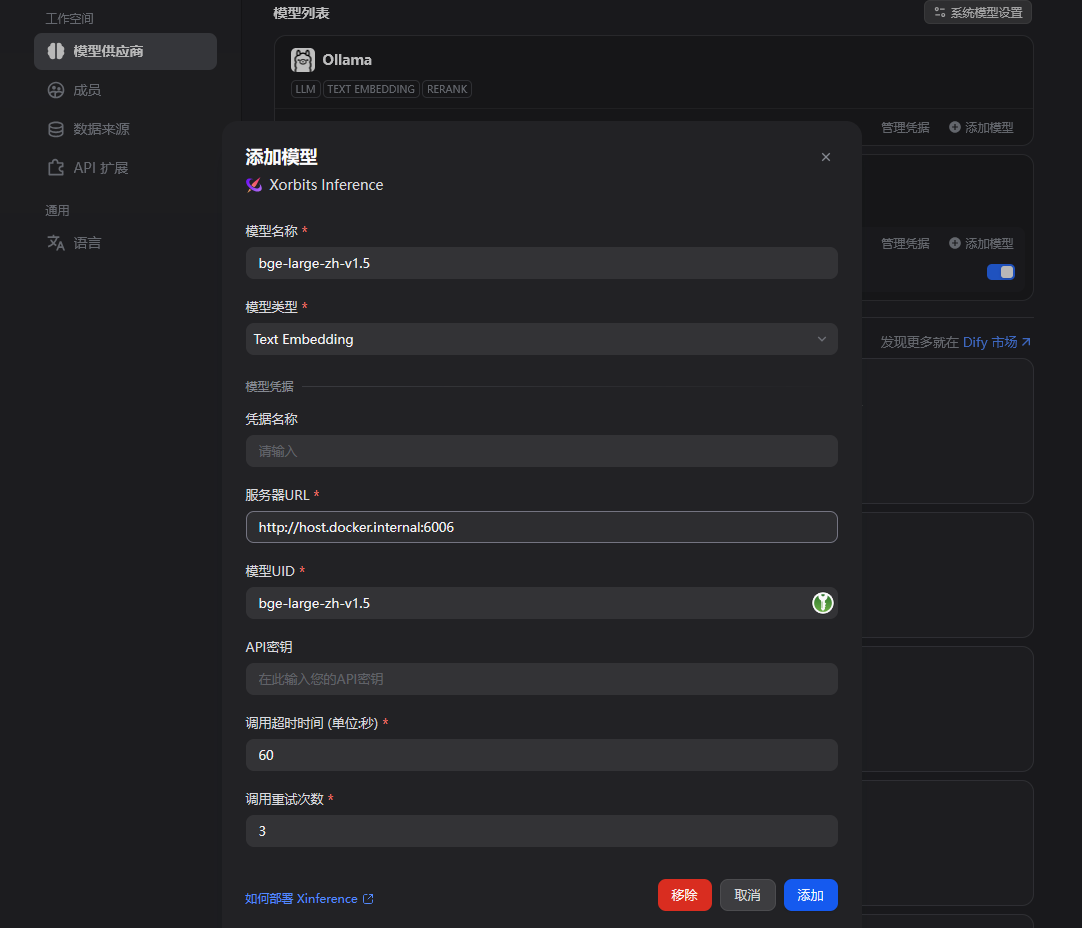The width and height of the screenshot is (1082, 928).
Task: Click the TEXT EMBEDDING tag on Ollama
Action: click(x=371, y=89)
